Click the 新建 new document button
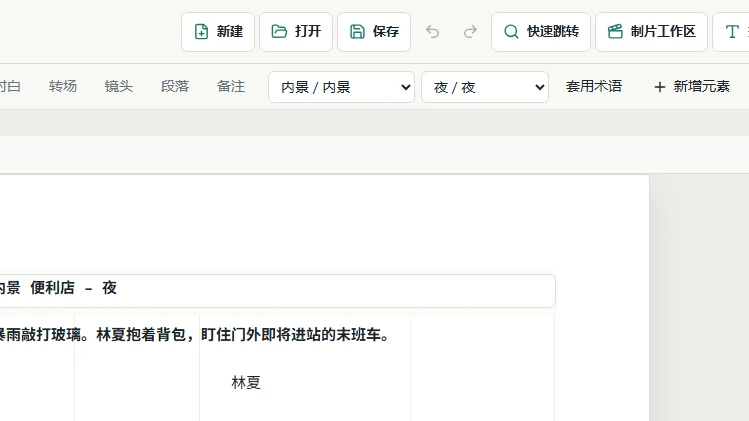 [218, 32]
